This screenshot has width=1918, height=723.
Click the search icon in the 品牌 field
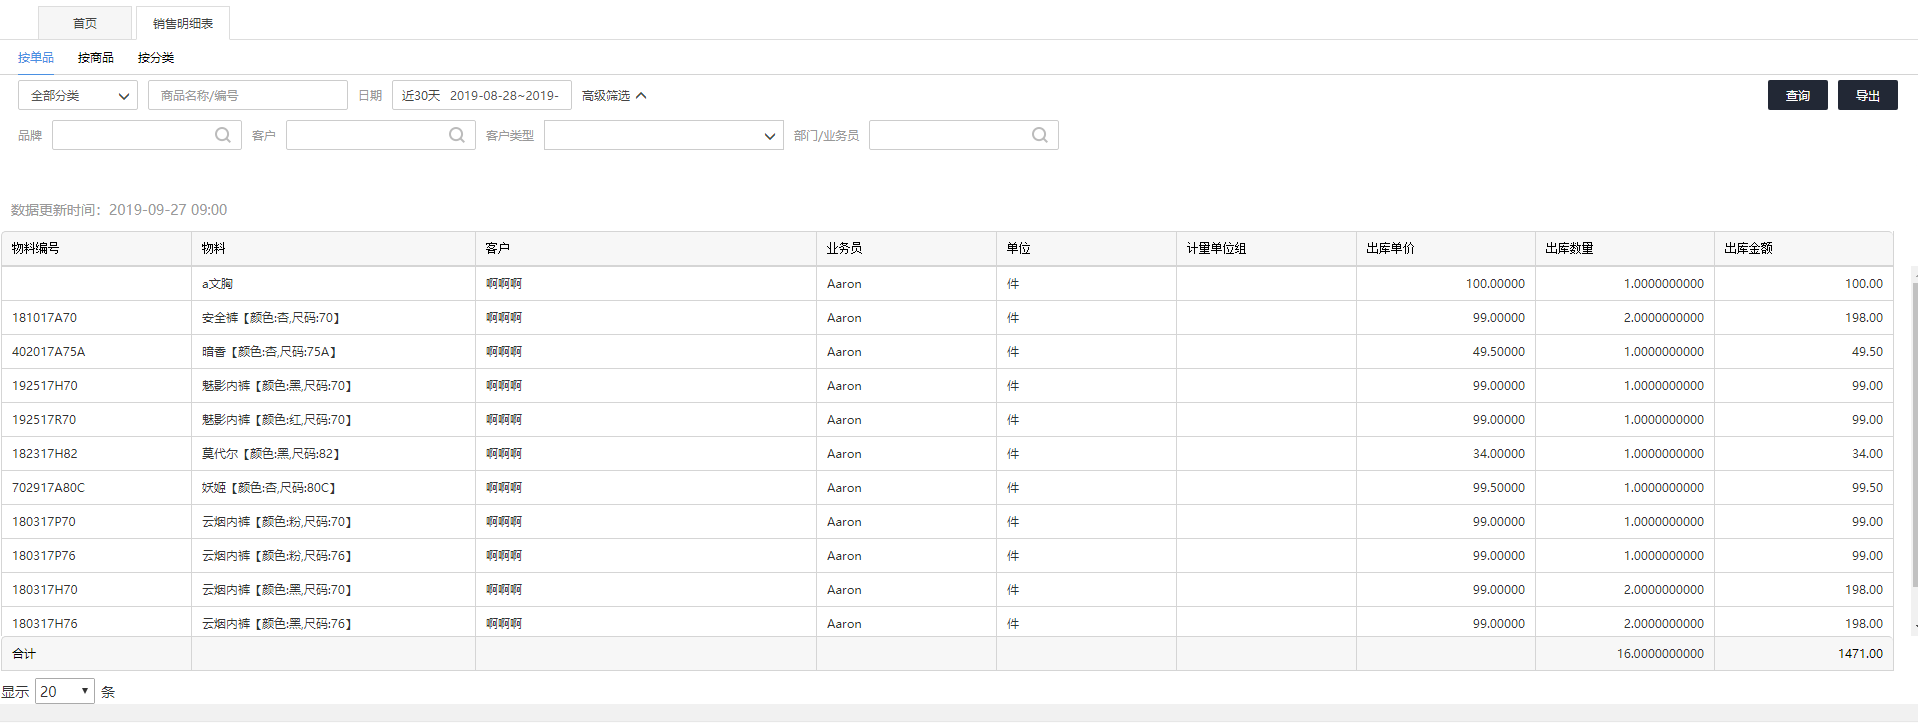[223, 135]
